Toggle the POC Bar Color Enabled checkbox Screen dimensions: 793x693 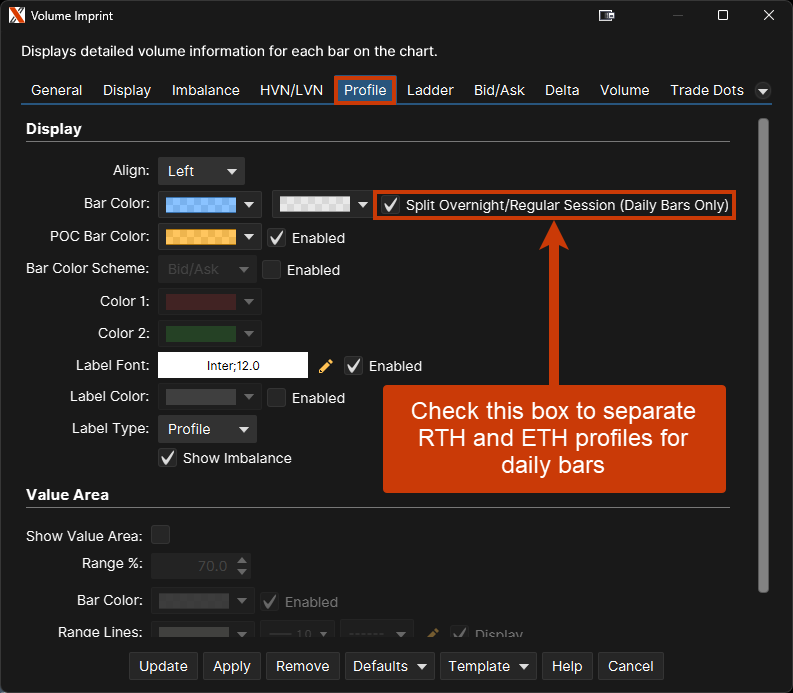point(277,238)
